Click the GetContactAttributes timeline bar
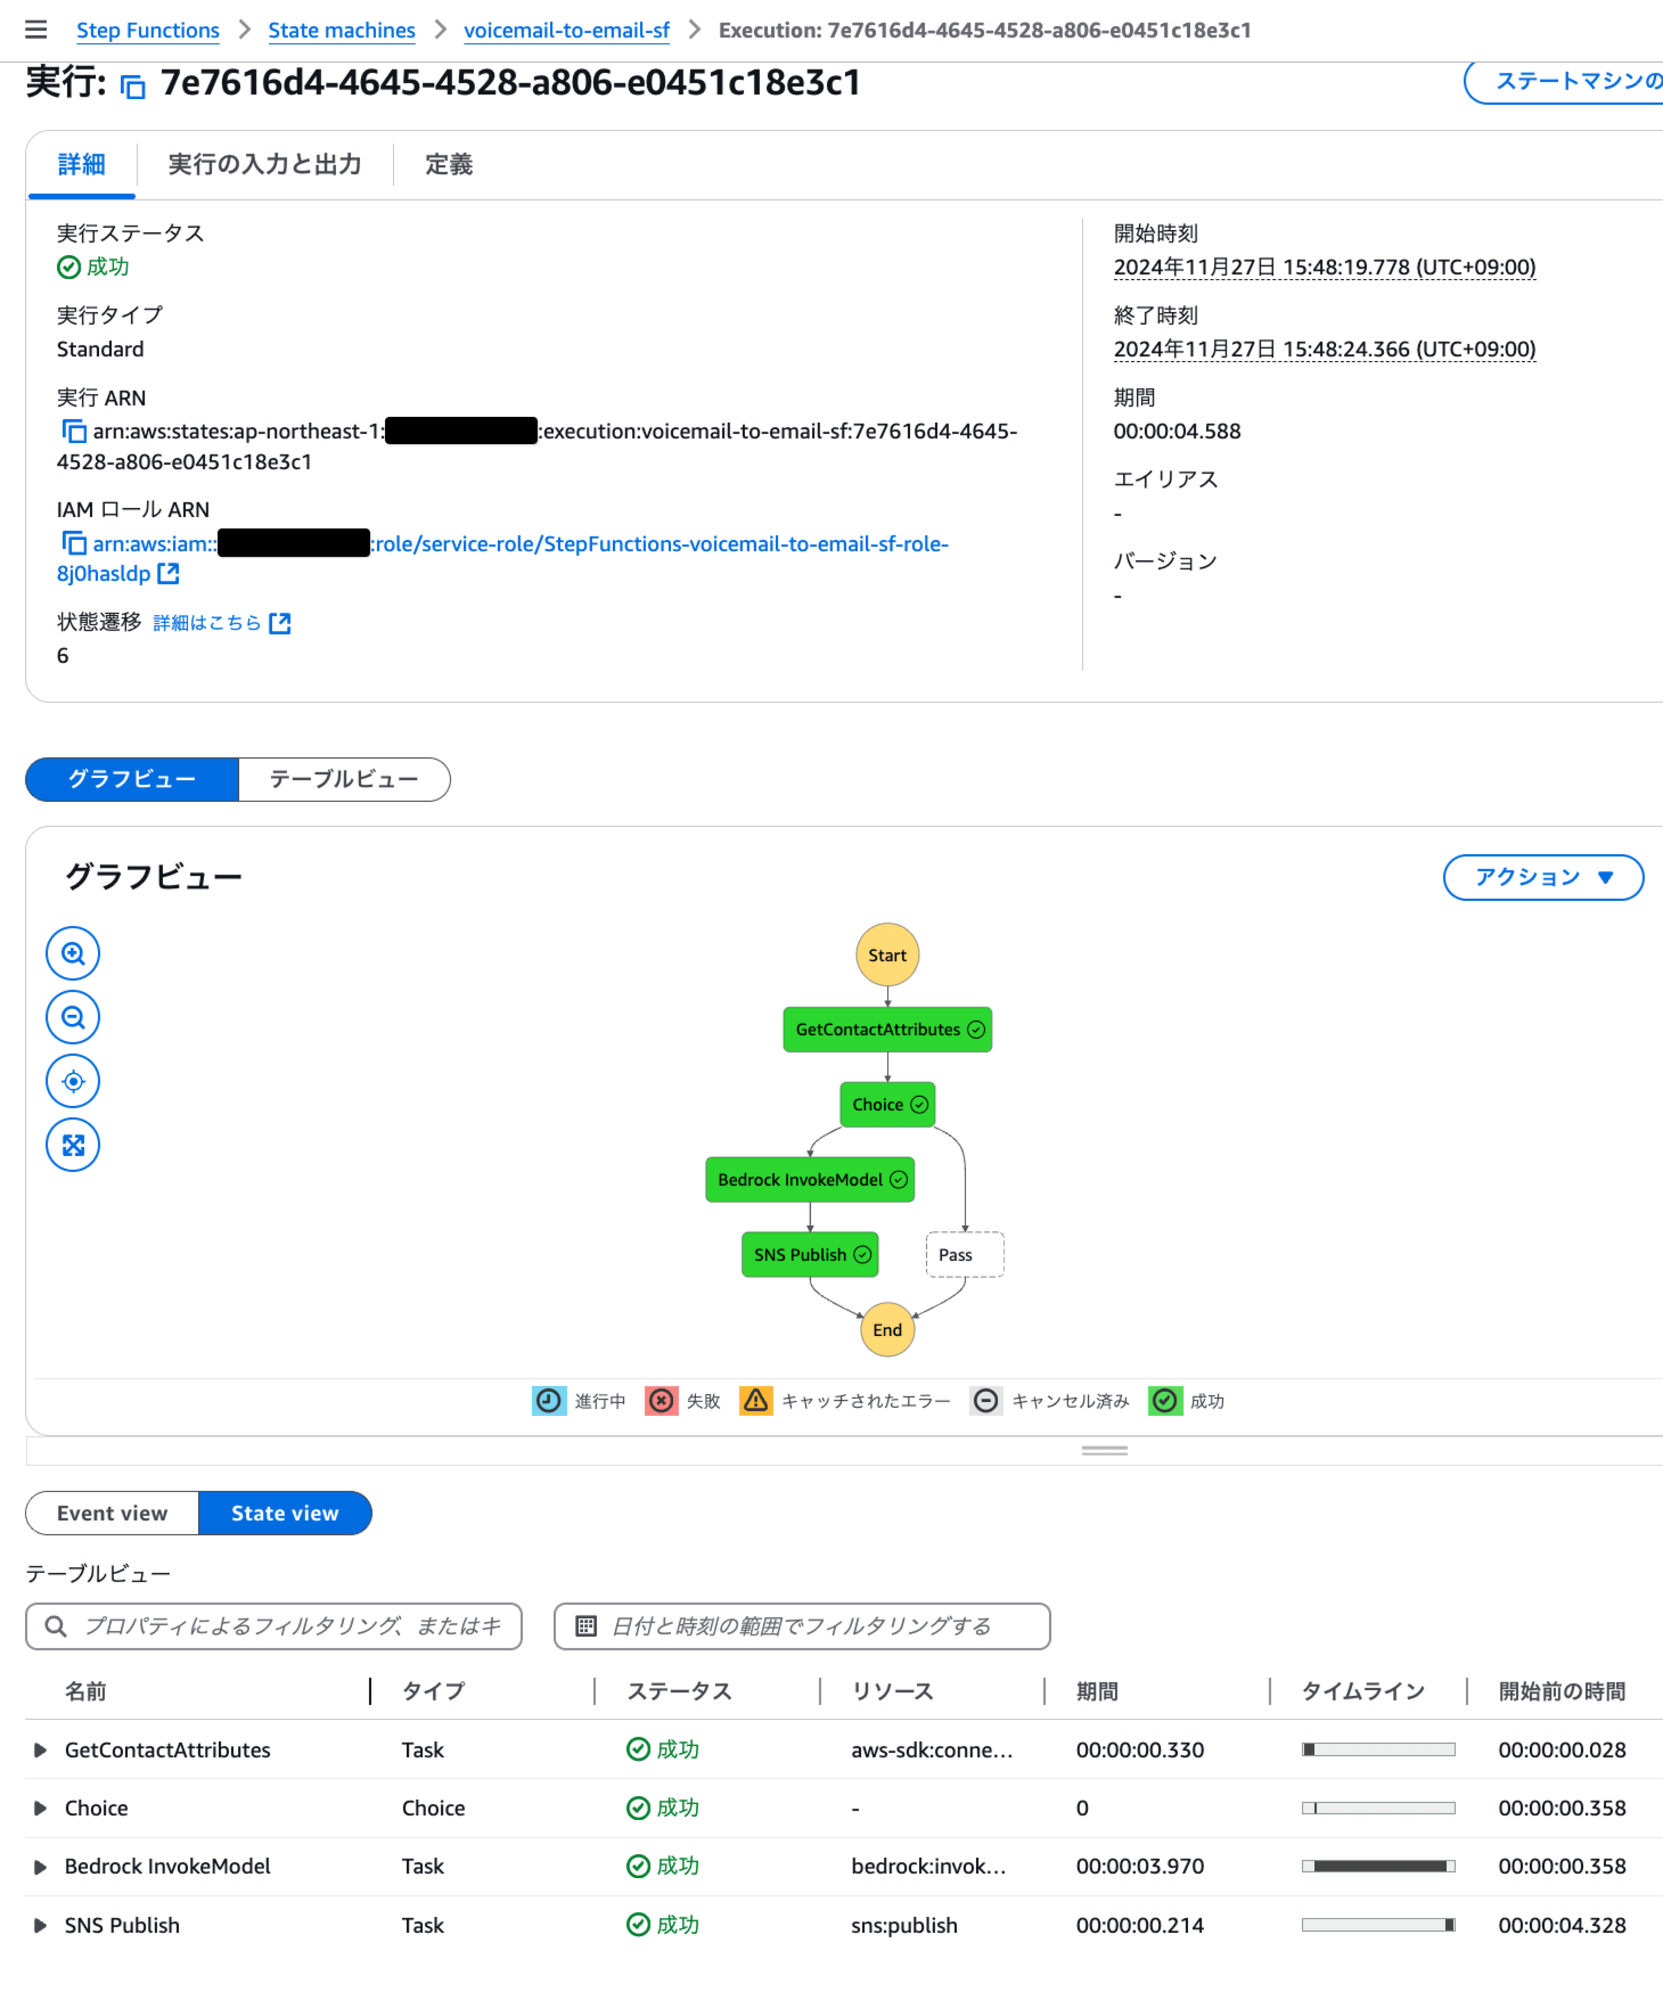Image resolution: width=1663 pixels, height=2000 pixels. 1378,1749
